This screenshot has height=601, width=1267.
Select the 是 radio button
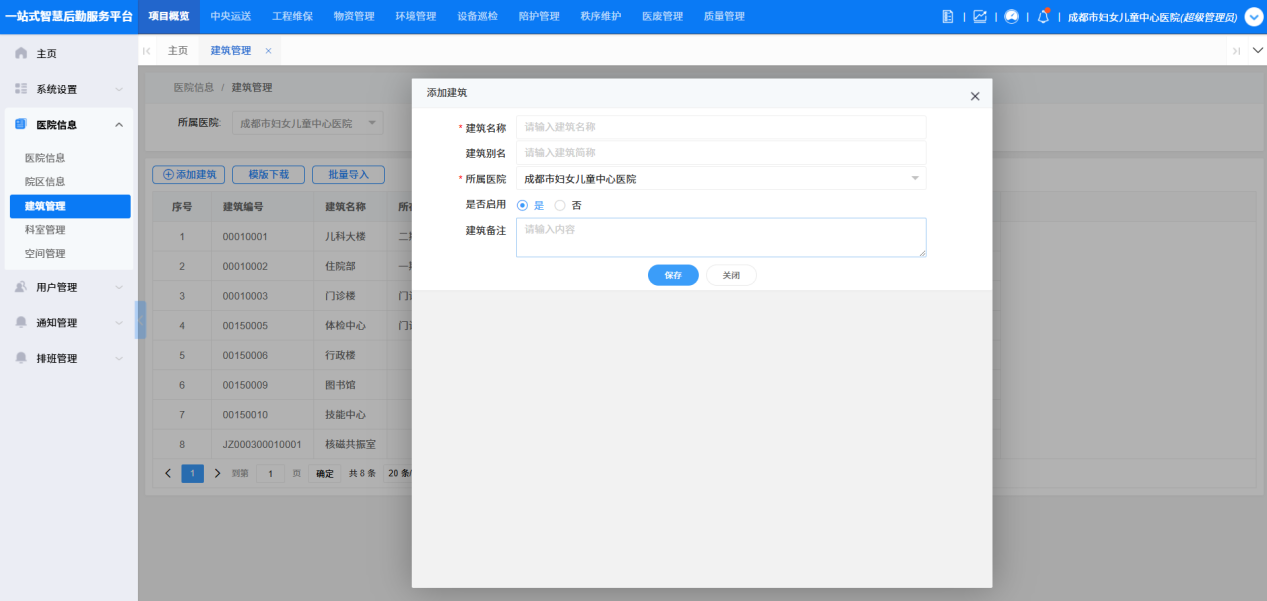click(x=522, y=205)
